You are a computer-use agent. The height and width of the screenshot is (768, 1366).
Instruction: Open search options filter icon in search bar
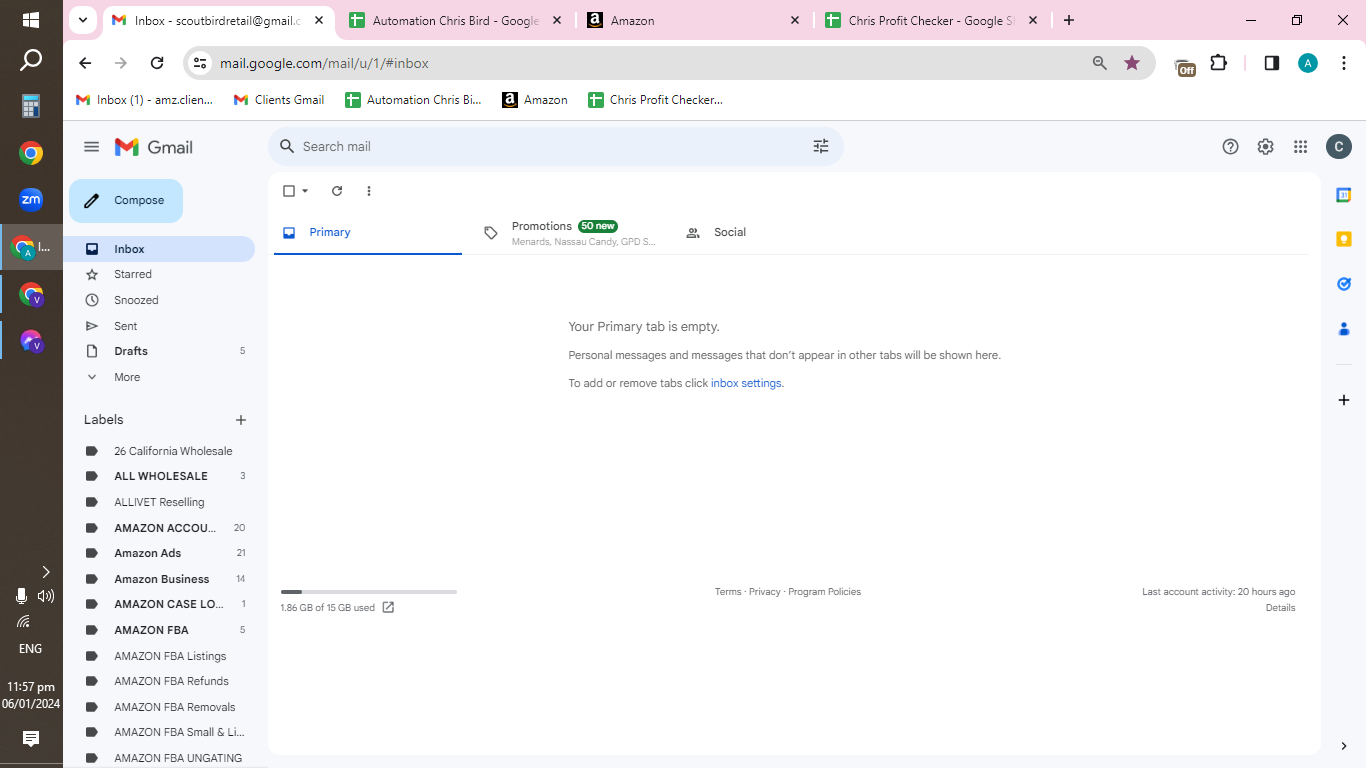[x=821, y=146]
